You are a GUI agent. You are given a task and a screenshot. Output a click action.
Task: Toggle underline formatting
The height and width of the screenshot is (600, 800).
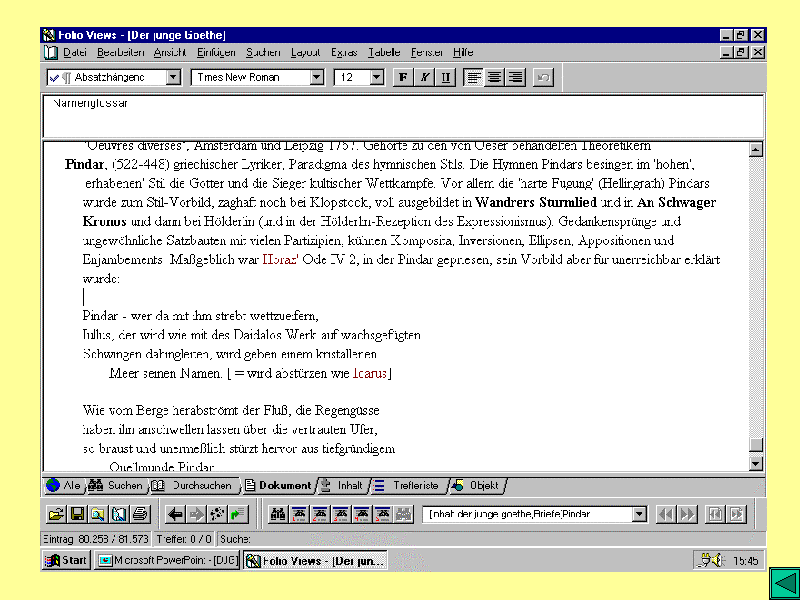[x=446, y=77]
